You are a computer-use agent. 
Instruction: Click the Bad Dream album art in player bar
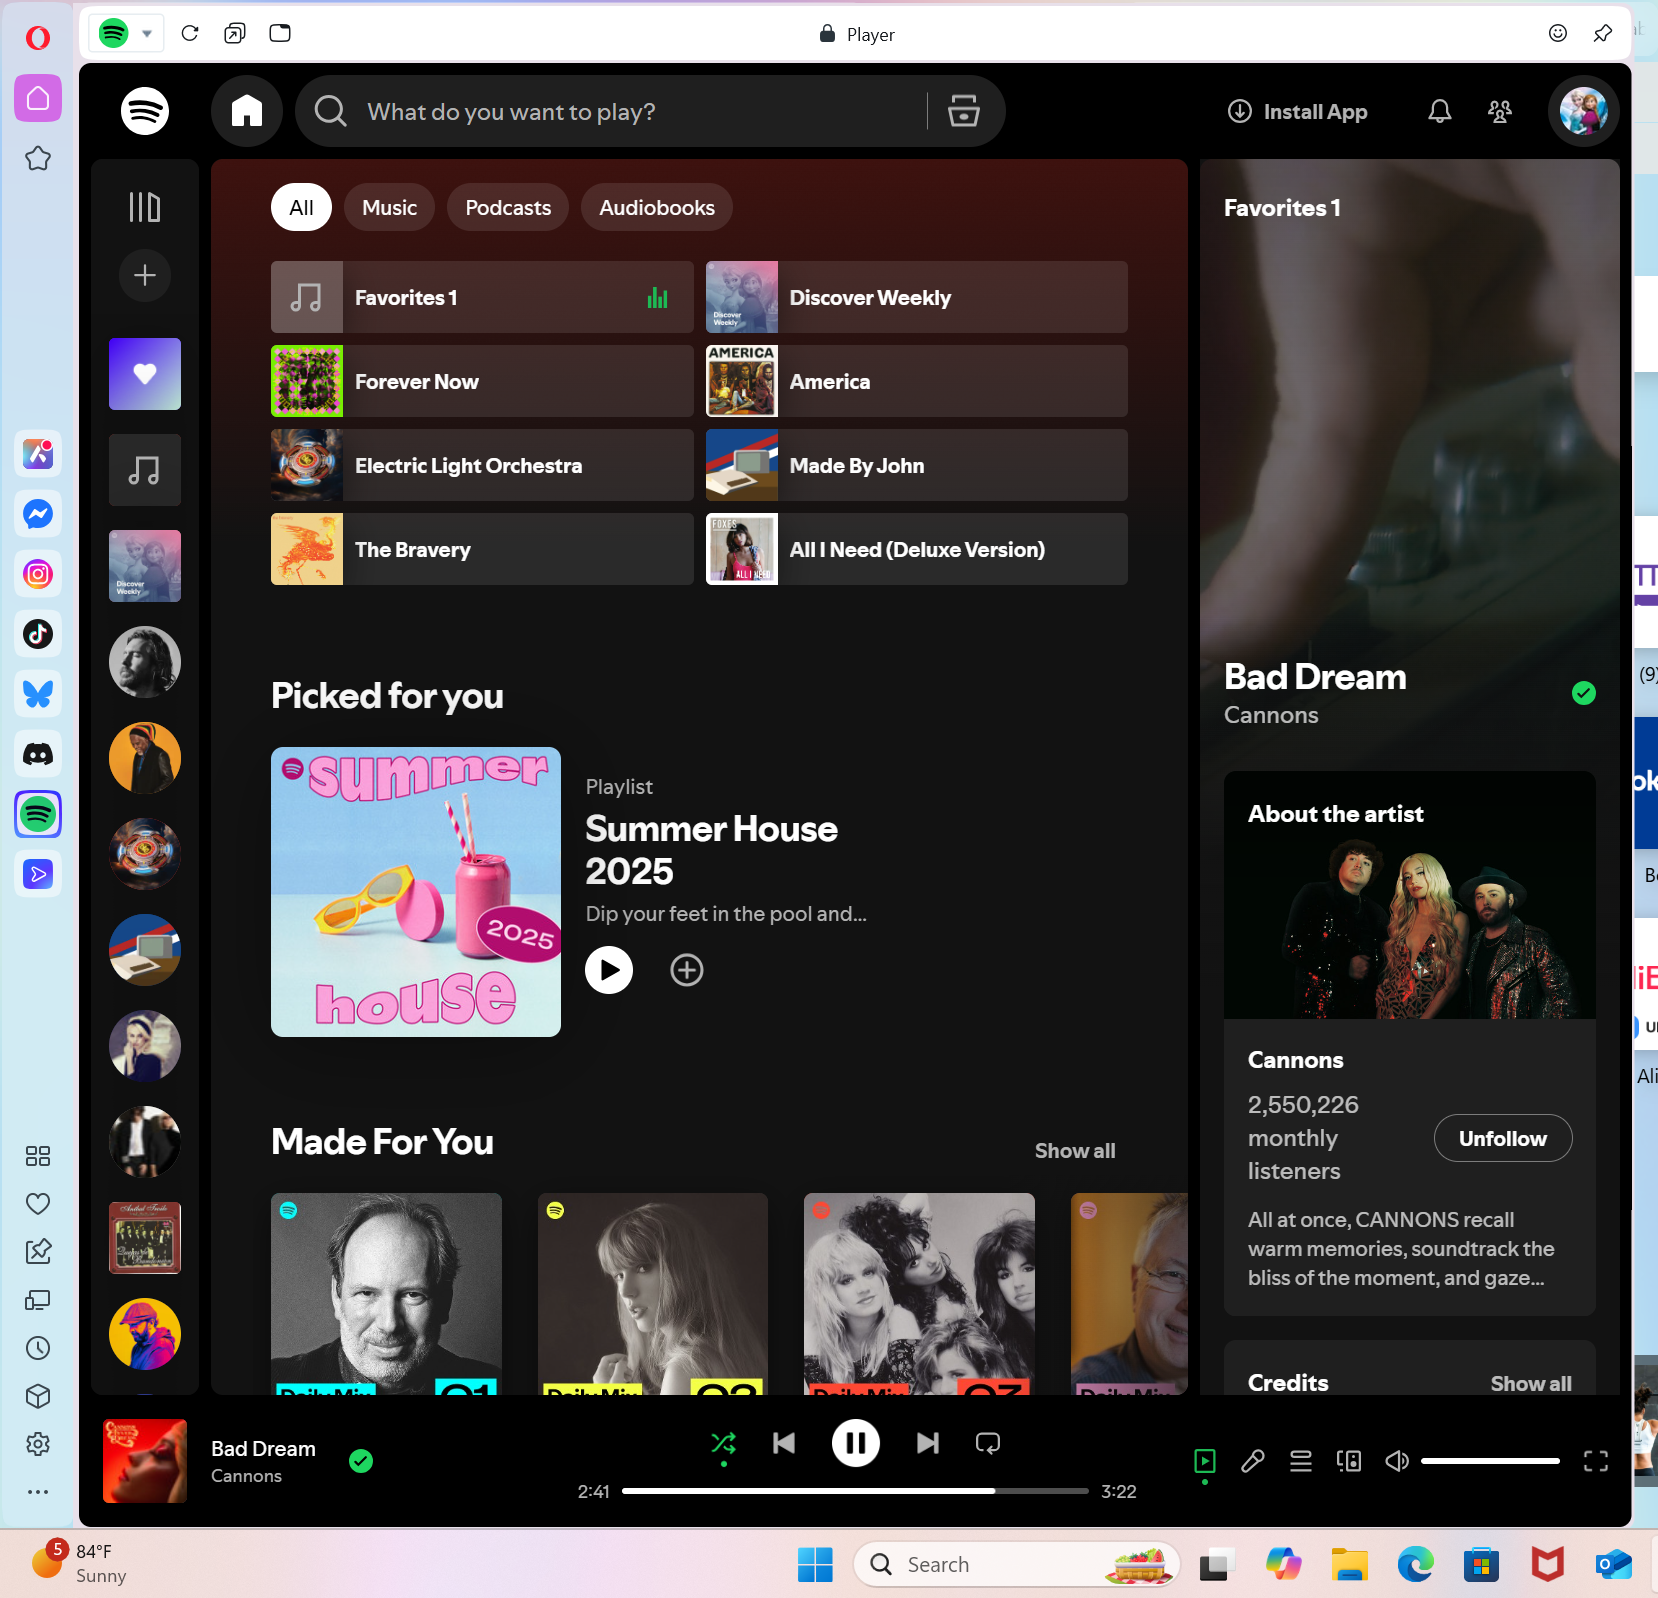click(x=145, y=1461)
